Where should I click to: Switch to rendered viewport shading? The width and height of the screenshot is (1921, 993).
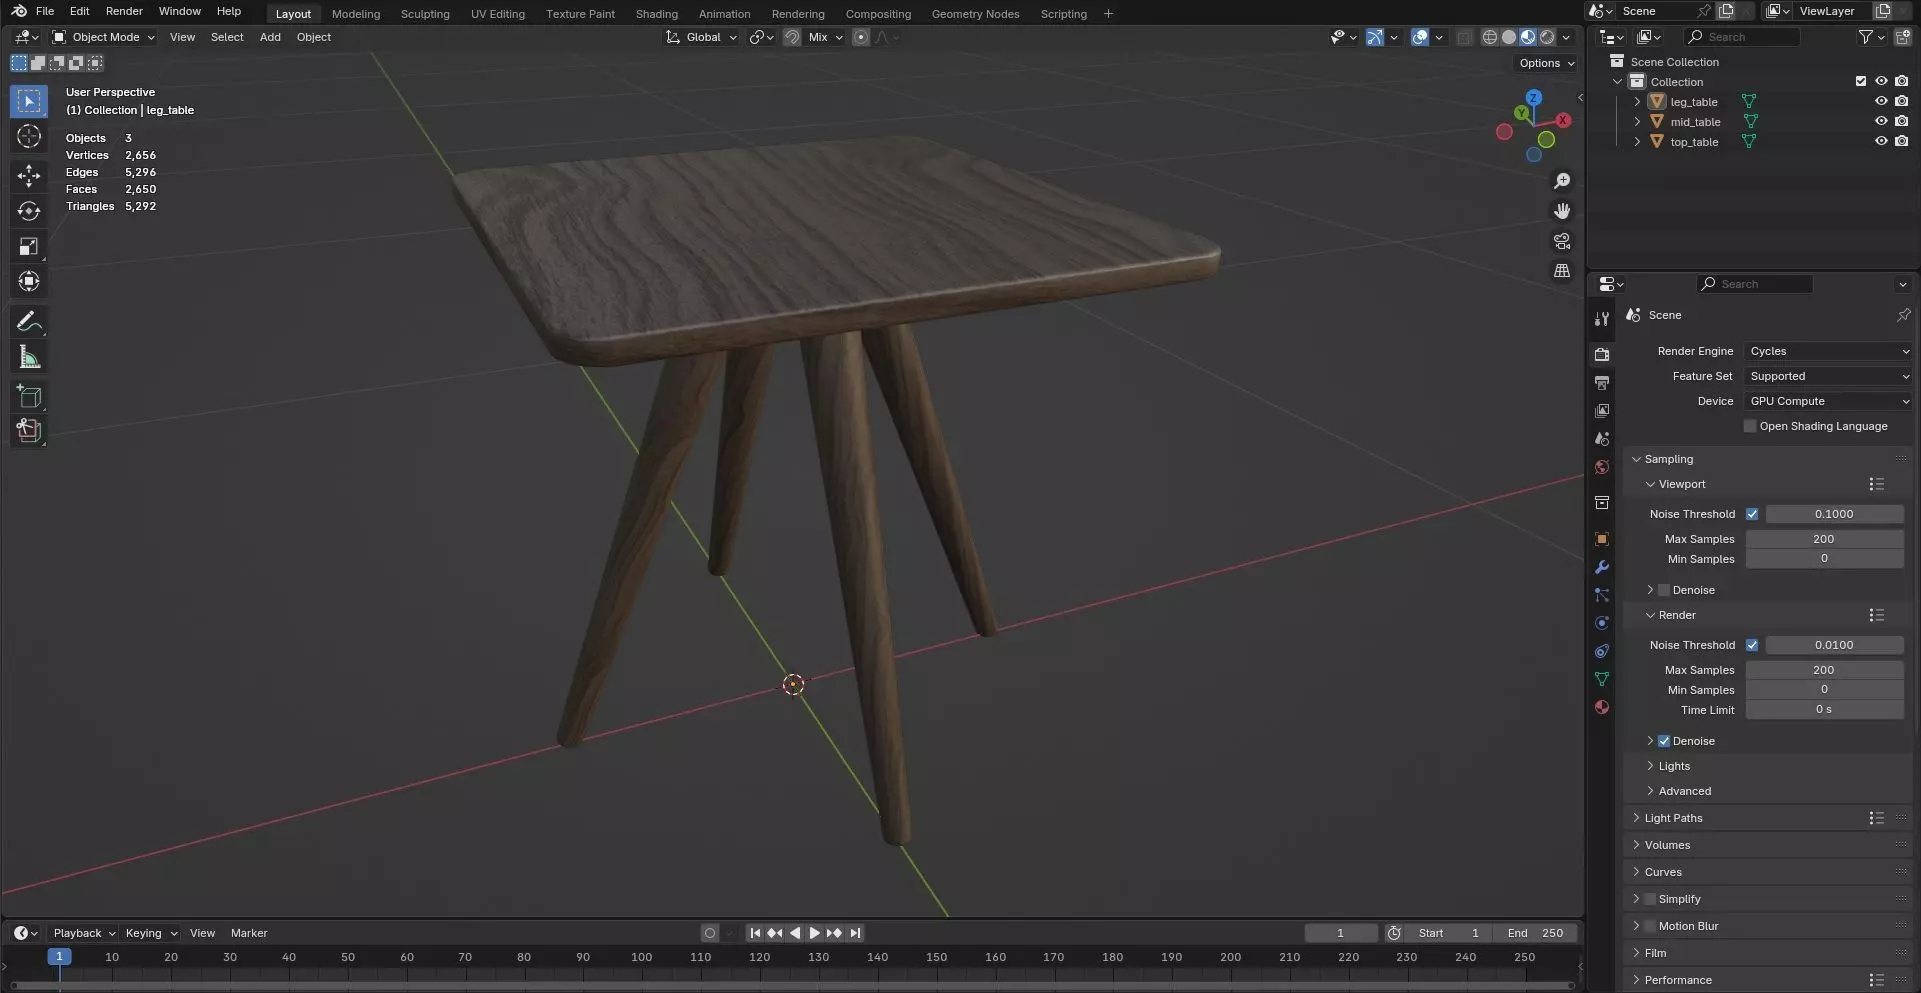[x=1547, y=37]
